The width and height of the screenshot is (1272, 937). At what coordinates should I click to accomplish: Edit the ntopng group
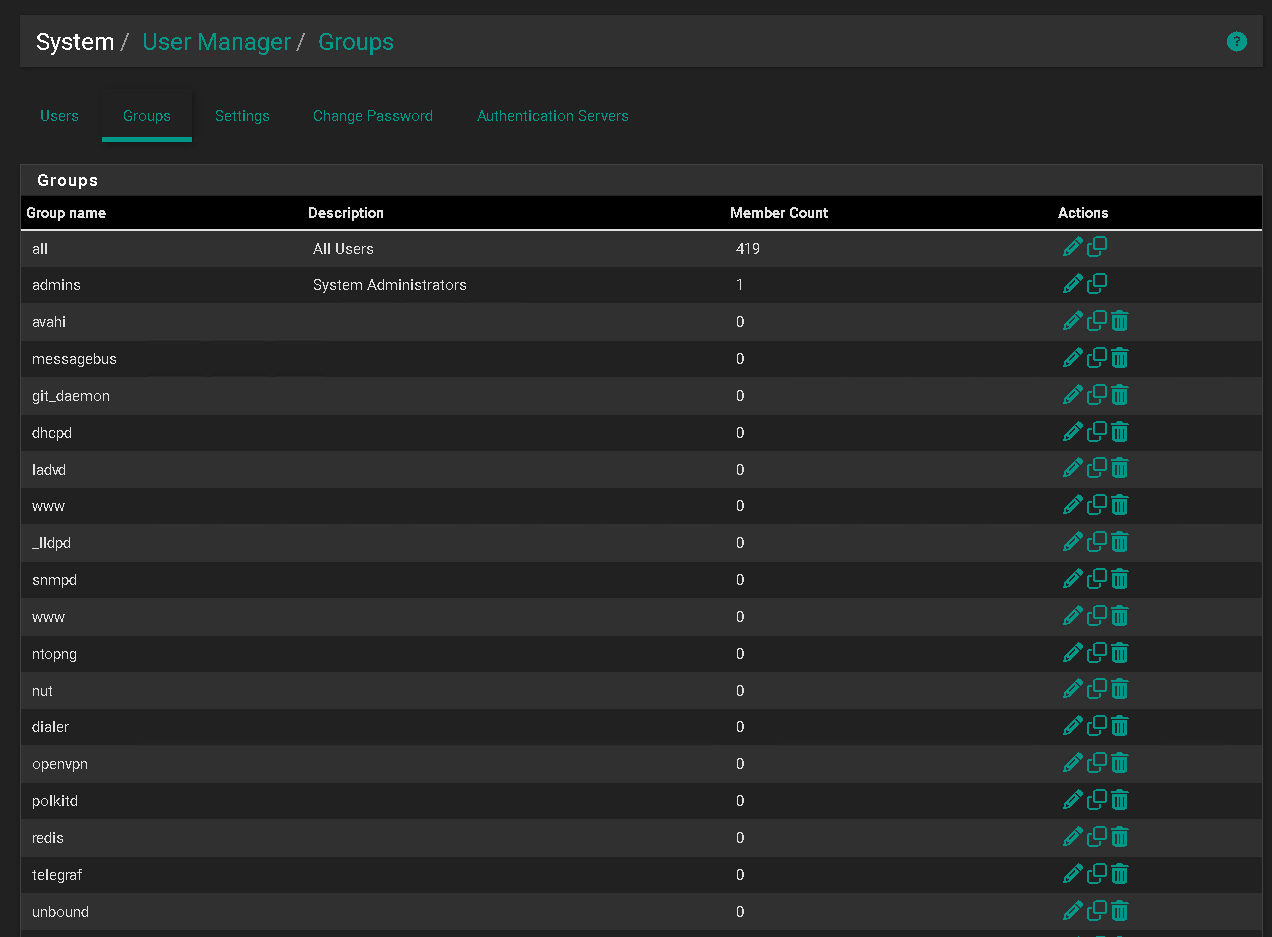pos(1073,653)
